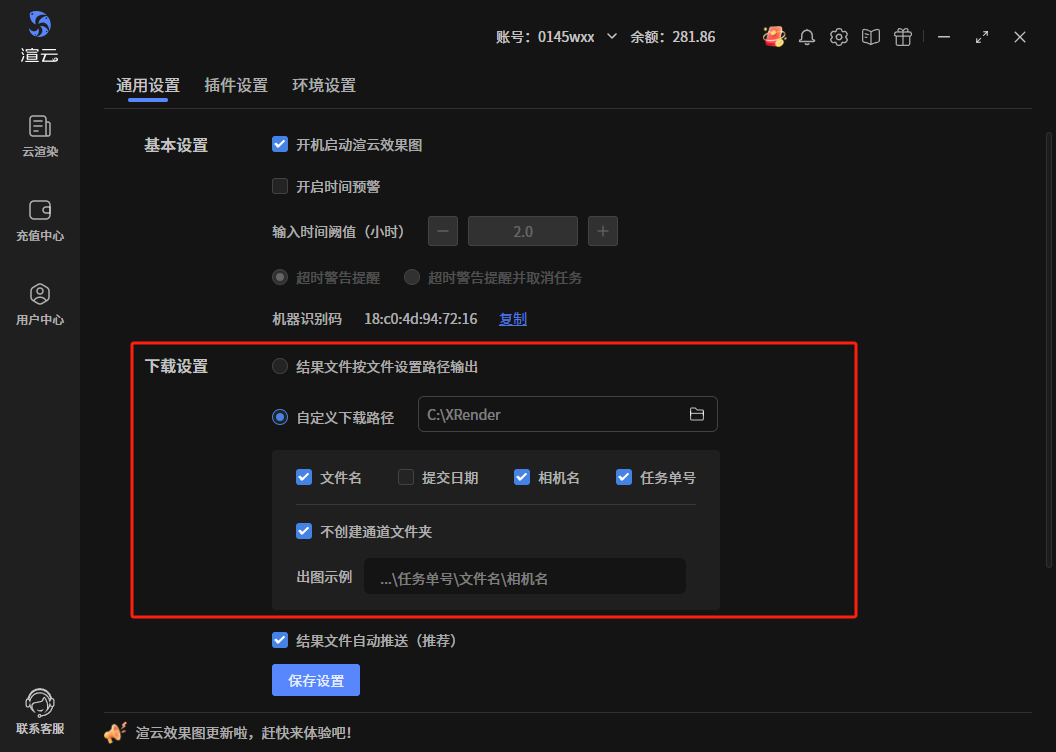Image resolution: width=1056 pixels, height=752 pixels.
Task: Browse folder for custom download path
Action: (x=697, y=415)
